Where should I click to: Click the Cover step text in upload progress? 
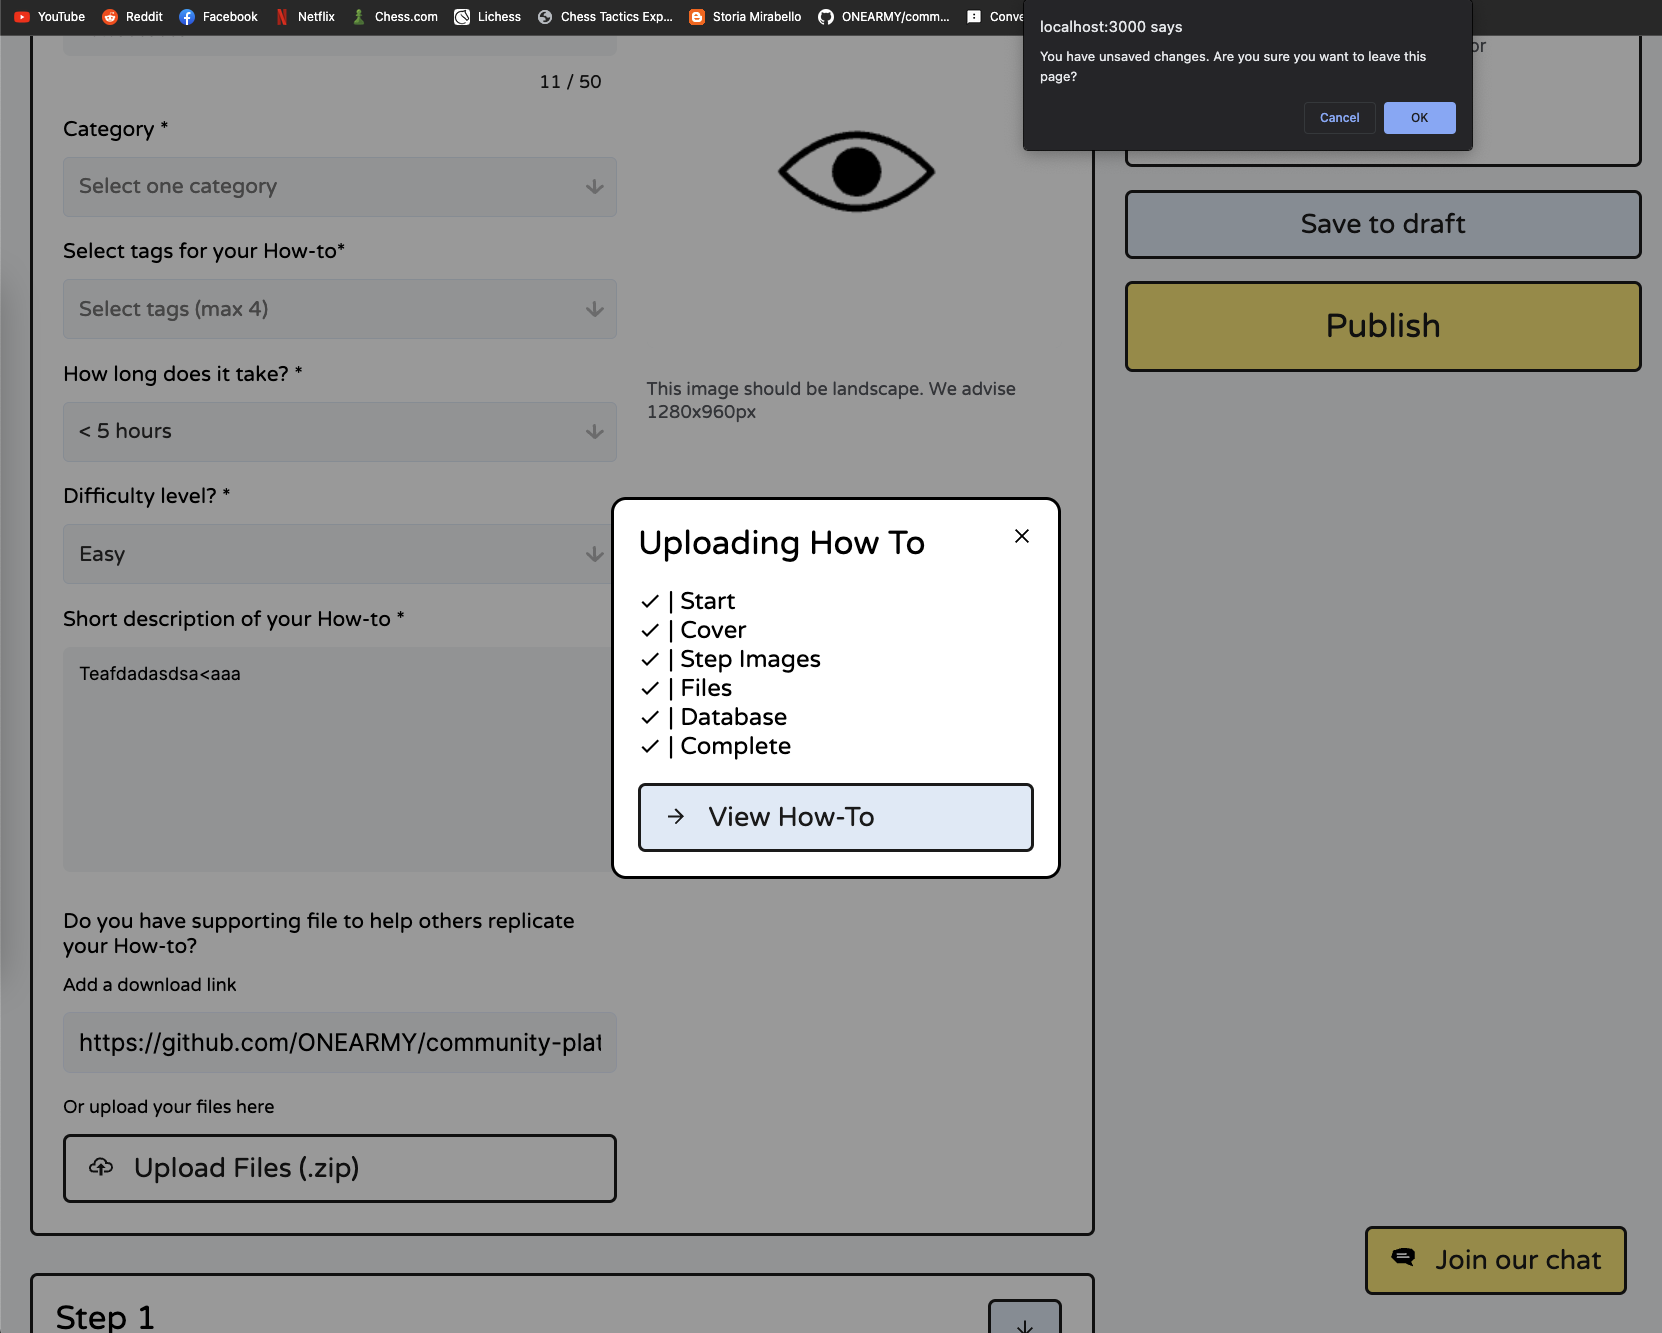(x=713, y=630)
